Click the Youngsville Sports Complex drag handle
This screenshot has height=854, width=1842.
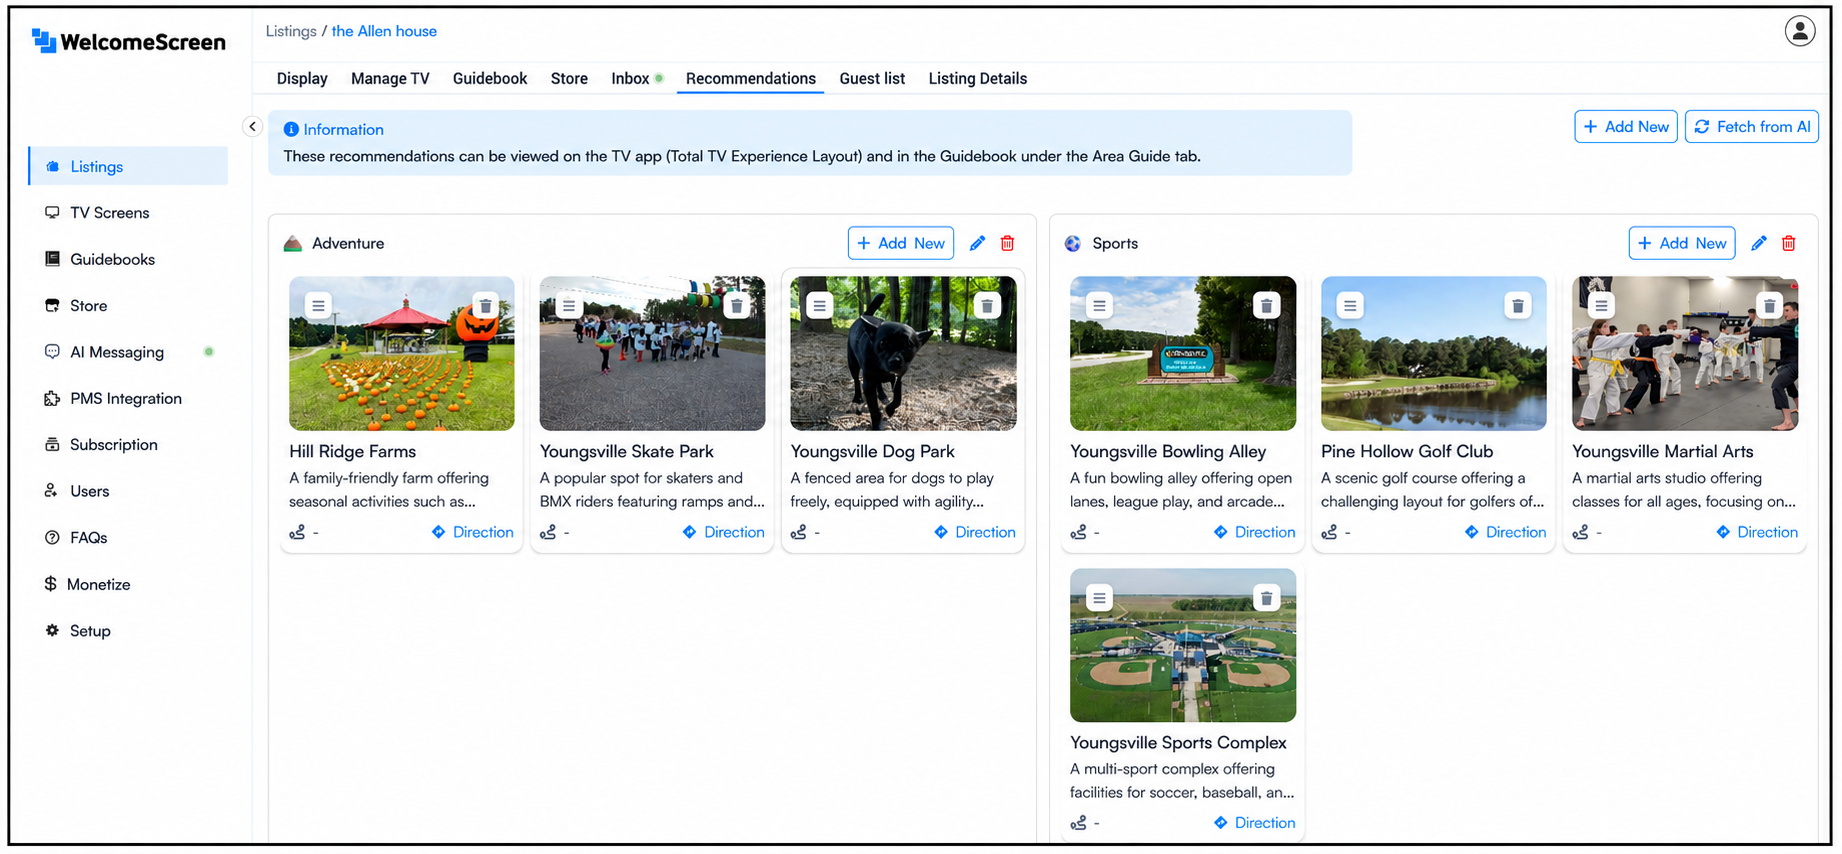1099,598
